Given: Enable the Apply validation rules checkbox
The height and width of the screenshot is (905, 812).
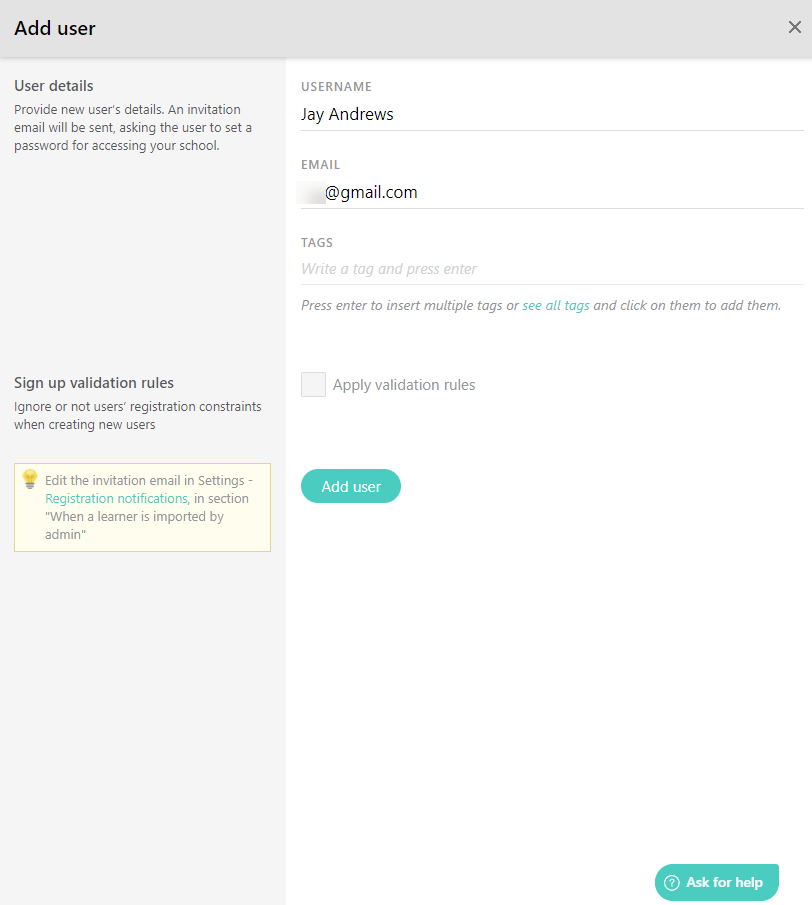Looking at the screenshot, I should (313, 384).
